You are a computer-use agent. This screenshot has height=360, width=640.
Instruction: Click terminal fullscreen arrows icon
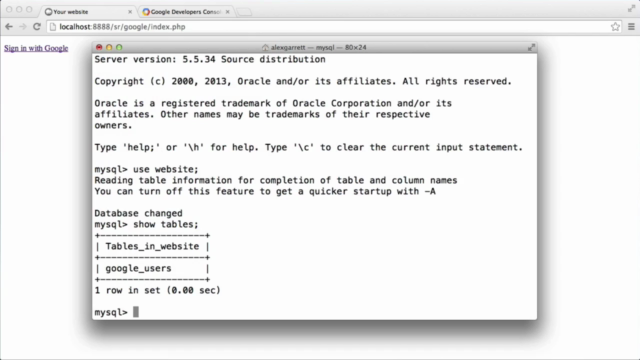(x=531, y=47)
